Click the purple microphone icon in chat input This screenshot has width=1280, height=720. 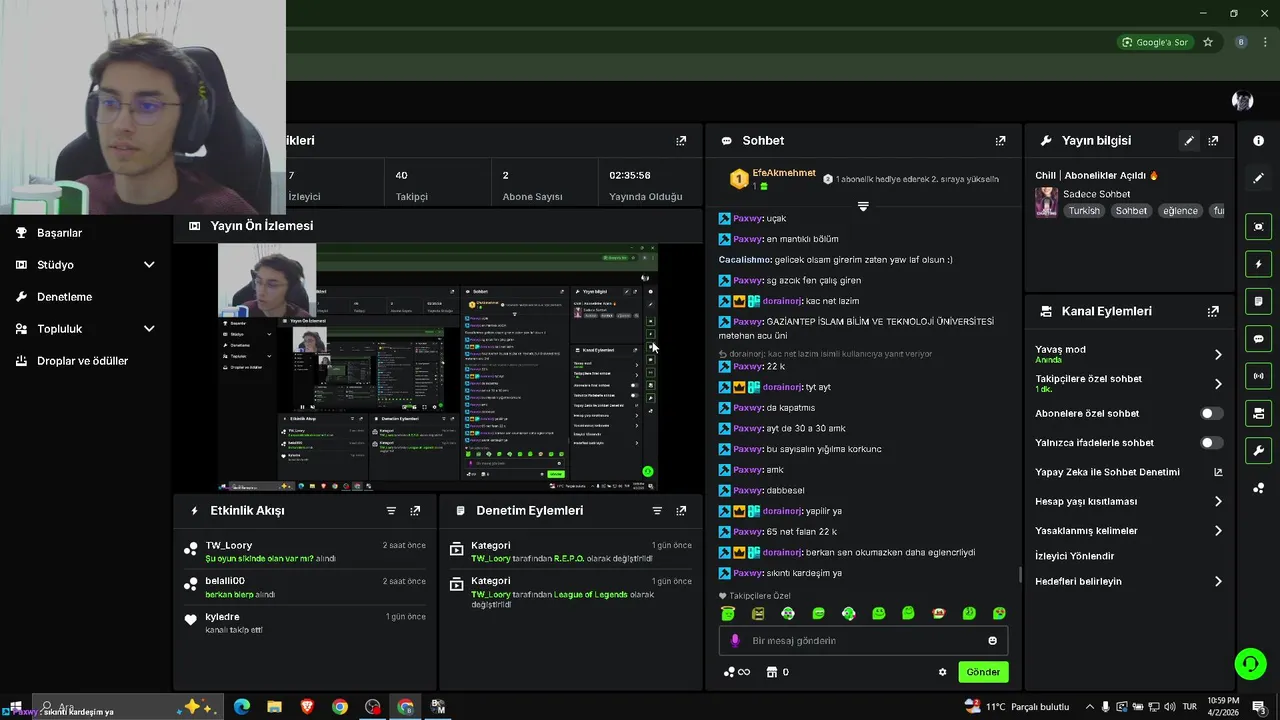[735, 641]
